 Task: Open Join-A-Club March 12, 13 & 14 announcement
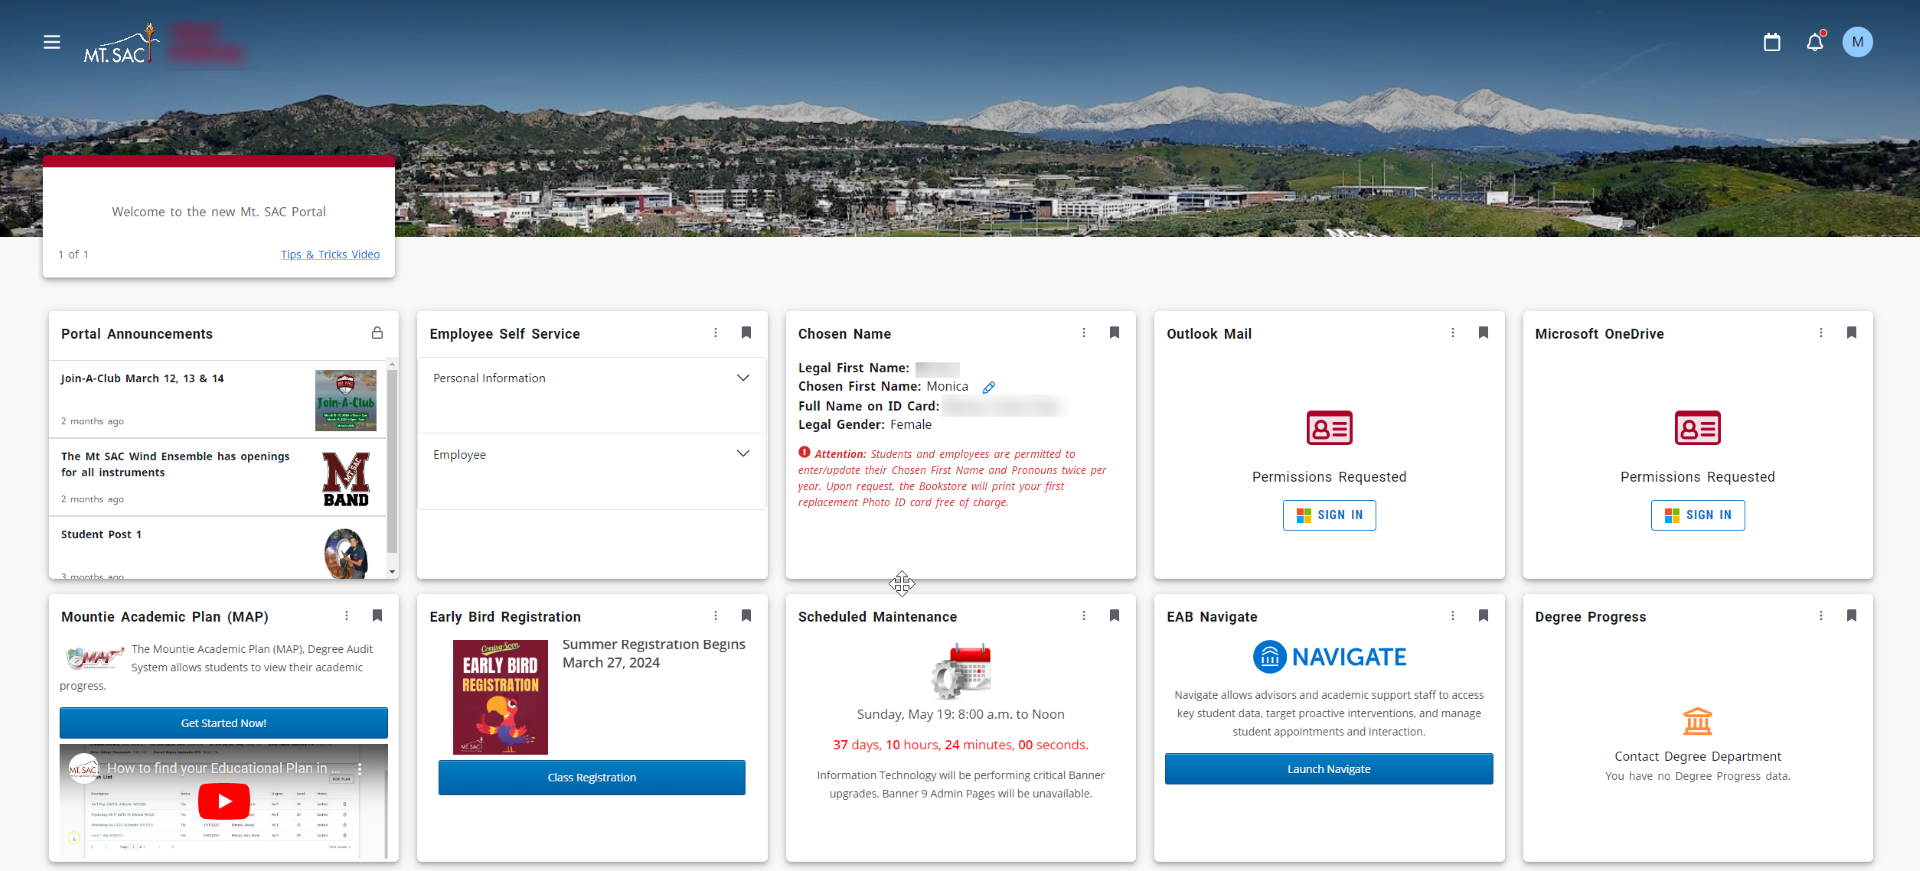pos(142,379)
